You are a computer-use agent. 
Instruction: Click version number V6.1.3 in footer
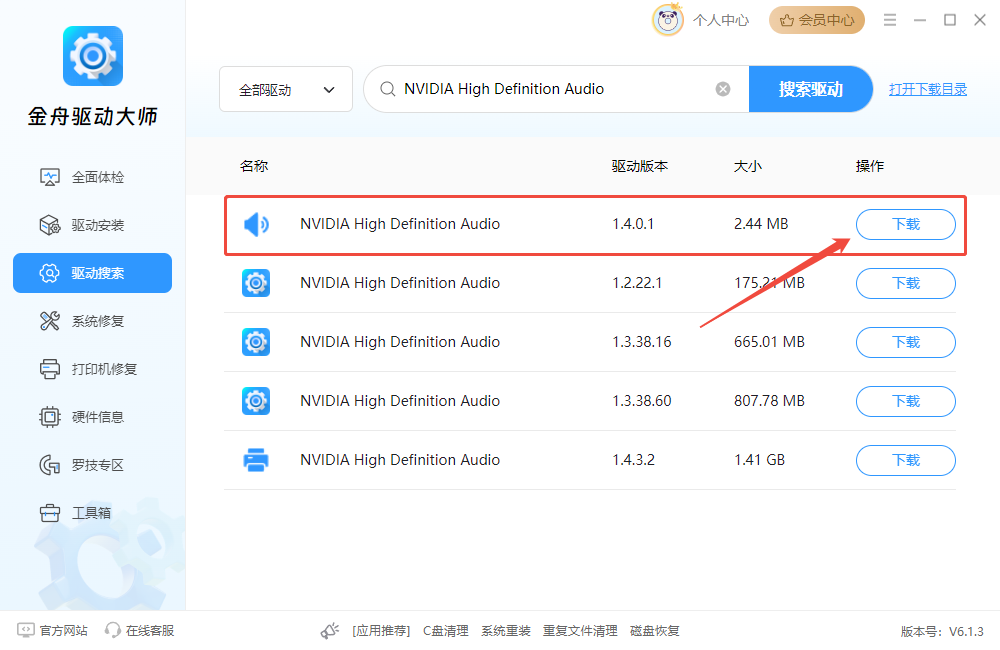click(966, 632)
